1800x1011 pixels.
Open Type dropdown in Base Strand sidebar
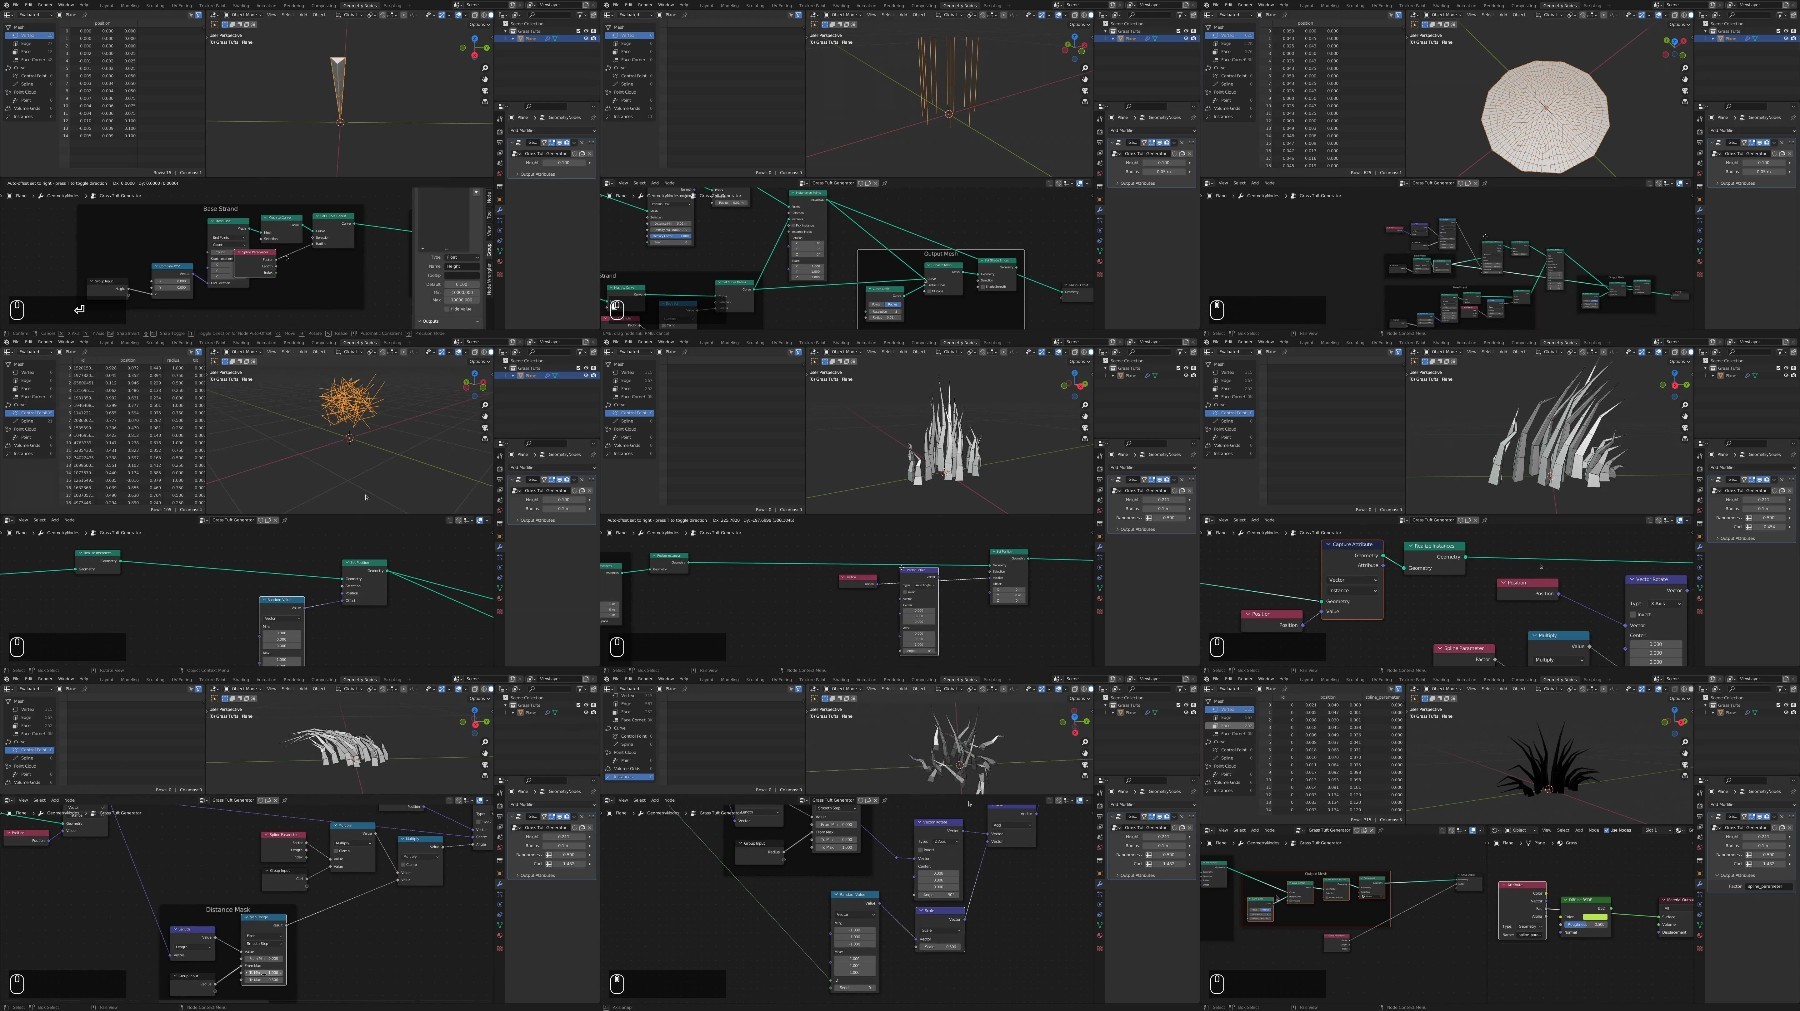tap(460, 257)
